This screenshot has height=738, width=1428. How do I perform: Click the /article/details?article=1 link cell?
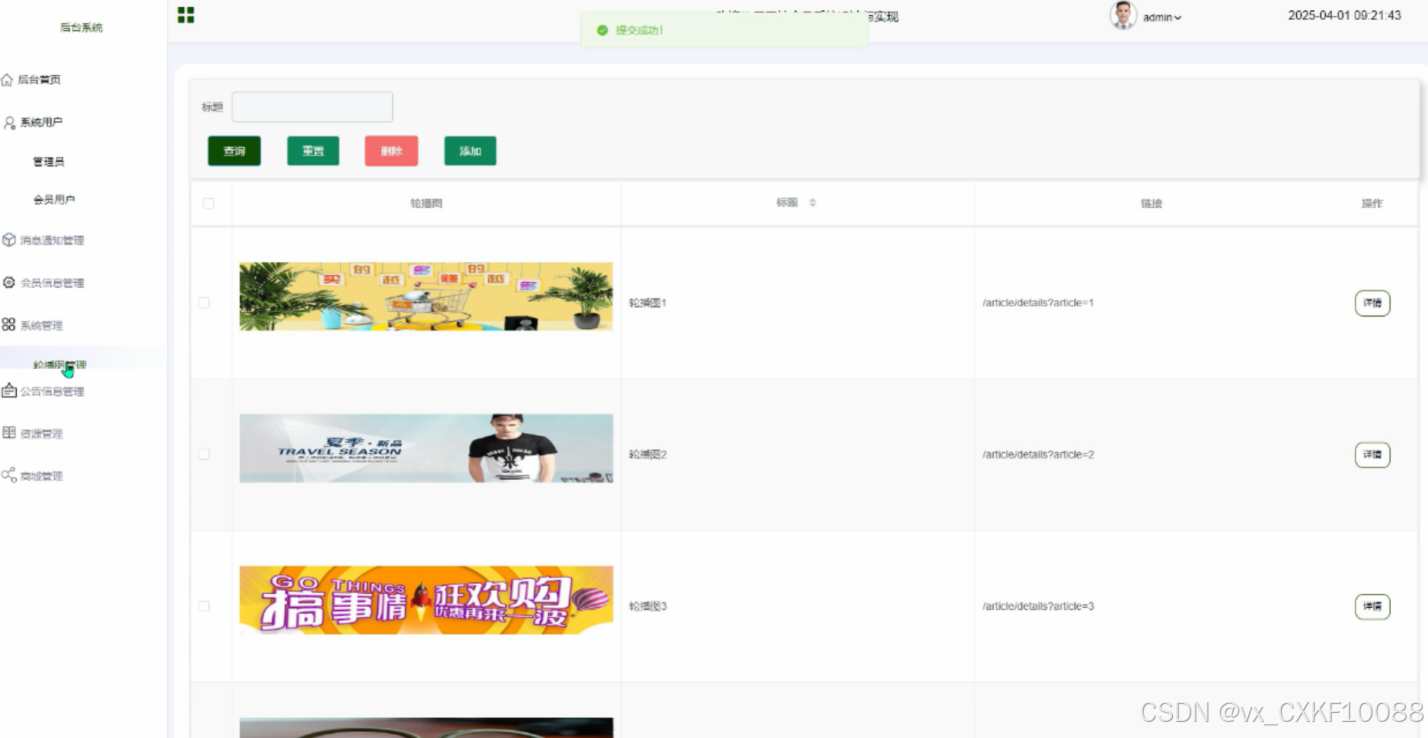(x=1038, y=302)
